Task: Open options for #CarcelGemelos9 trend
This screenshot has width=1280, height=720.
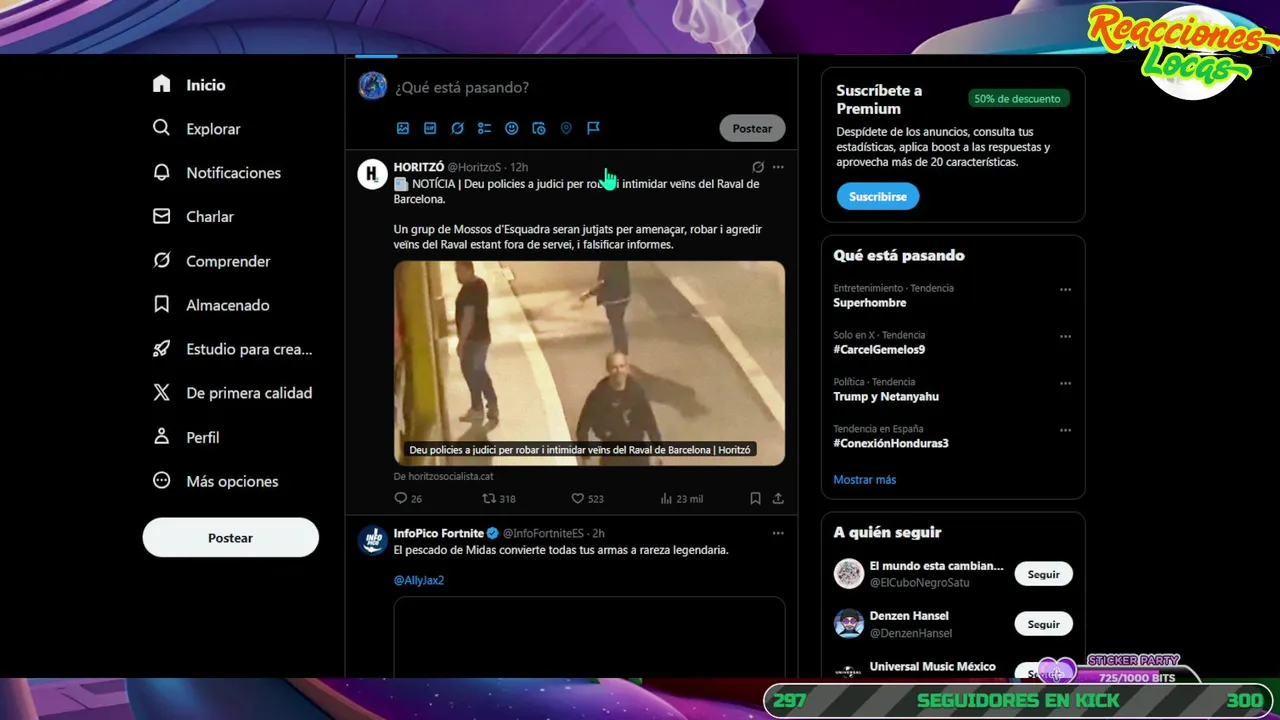Action: [1065, 337]
